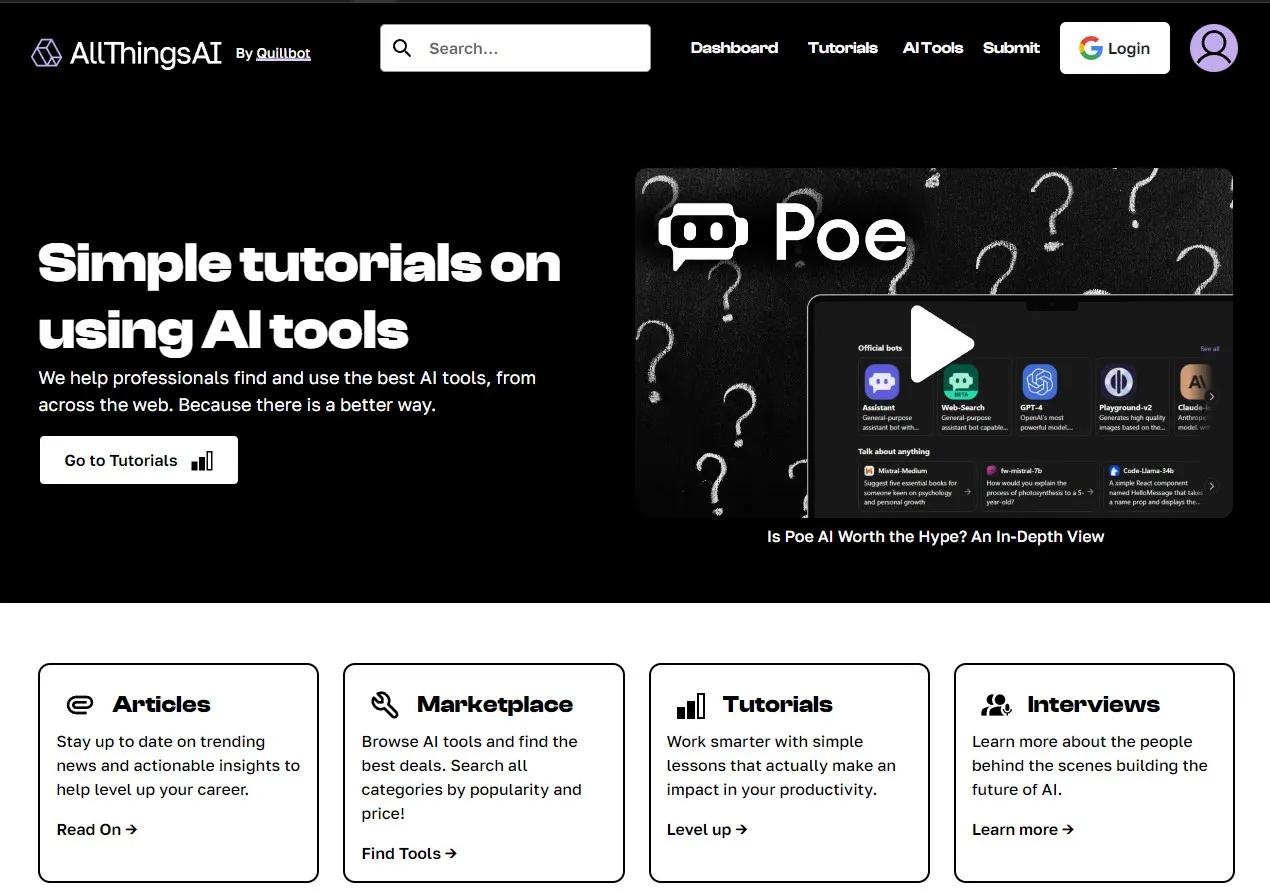1270x893 pixels.
Task: Open the user profile avatar icon
Action: click(x=1214, y=48)
